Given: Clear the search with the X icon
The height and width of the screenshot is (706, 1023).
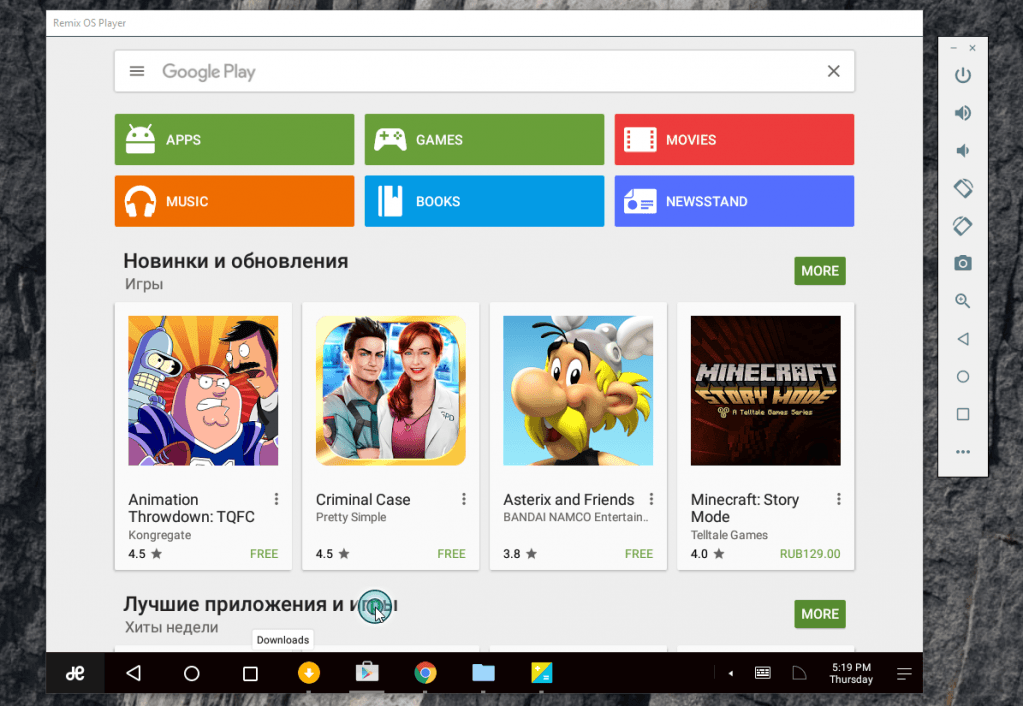Looking at the screenshot, I should (833, 71).
